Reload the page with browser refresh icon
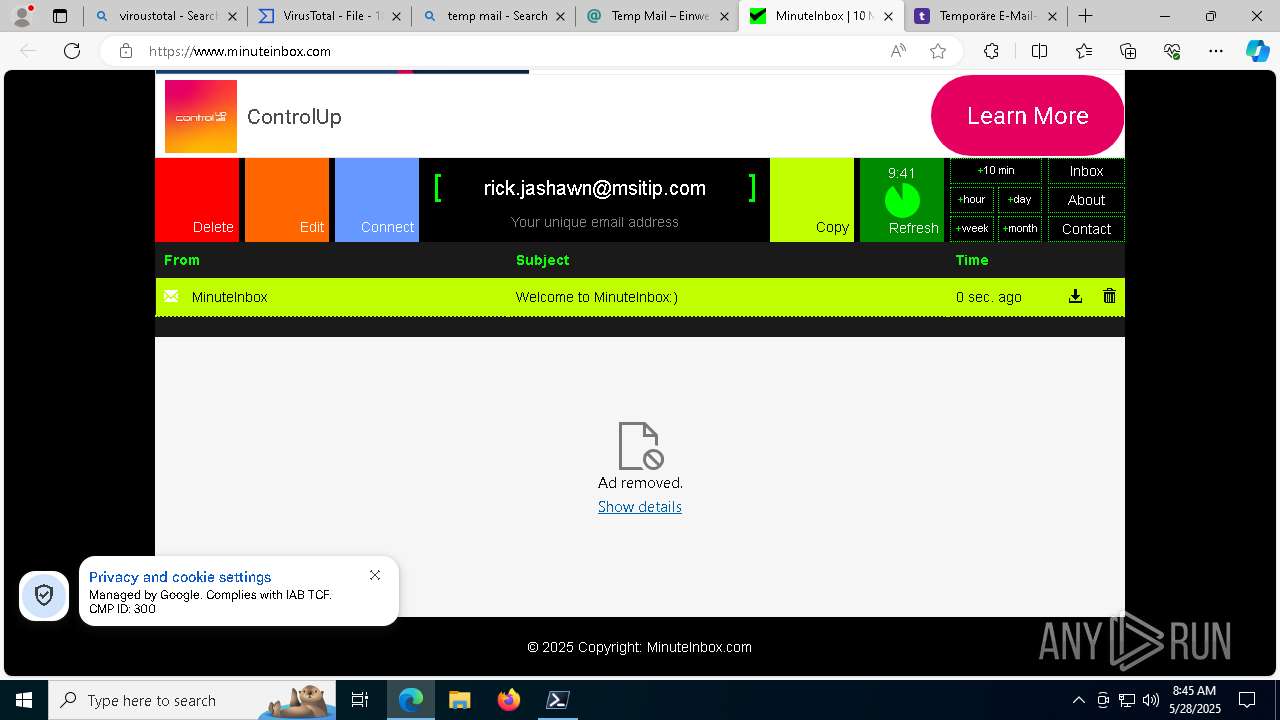 coord(72,51)
